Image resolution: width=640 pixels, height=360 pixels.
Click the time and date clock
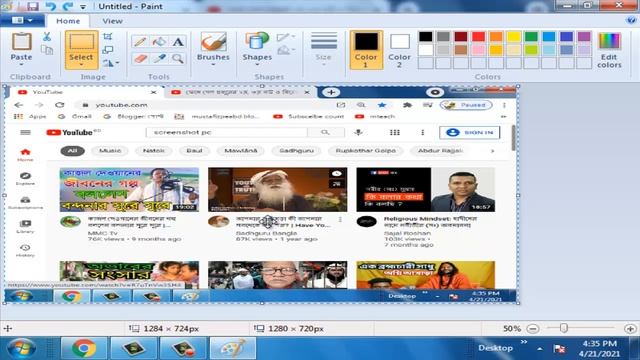tap(599, 349)
